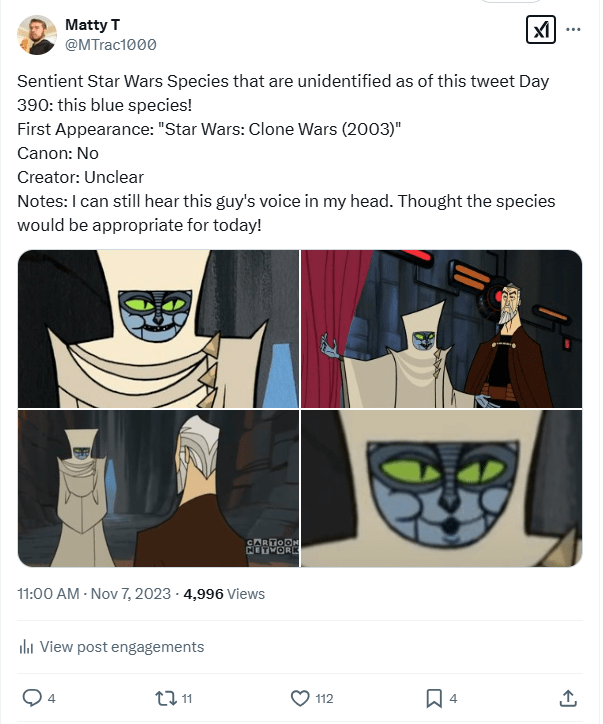Open the @MTrac1000 handle link
This screenshot has height=724, width=603.
click(x=110, y=44)
